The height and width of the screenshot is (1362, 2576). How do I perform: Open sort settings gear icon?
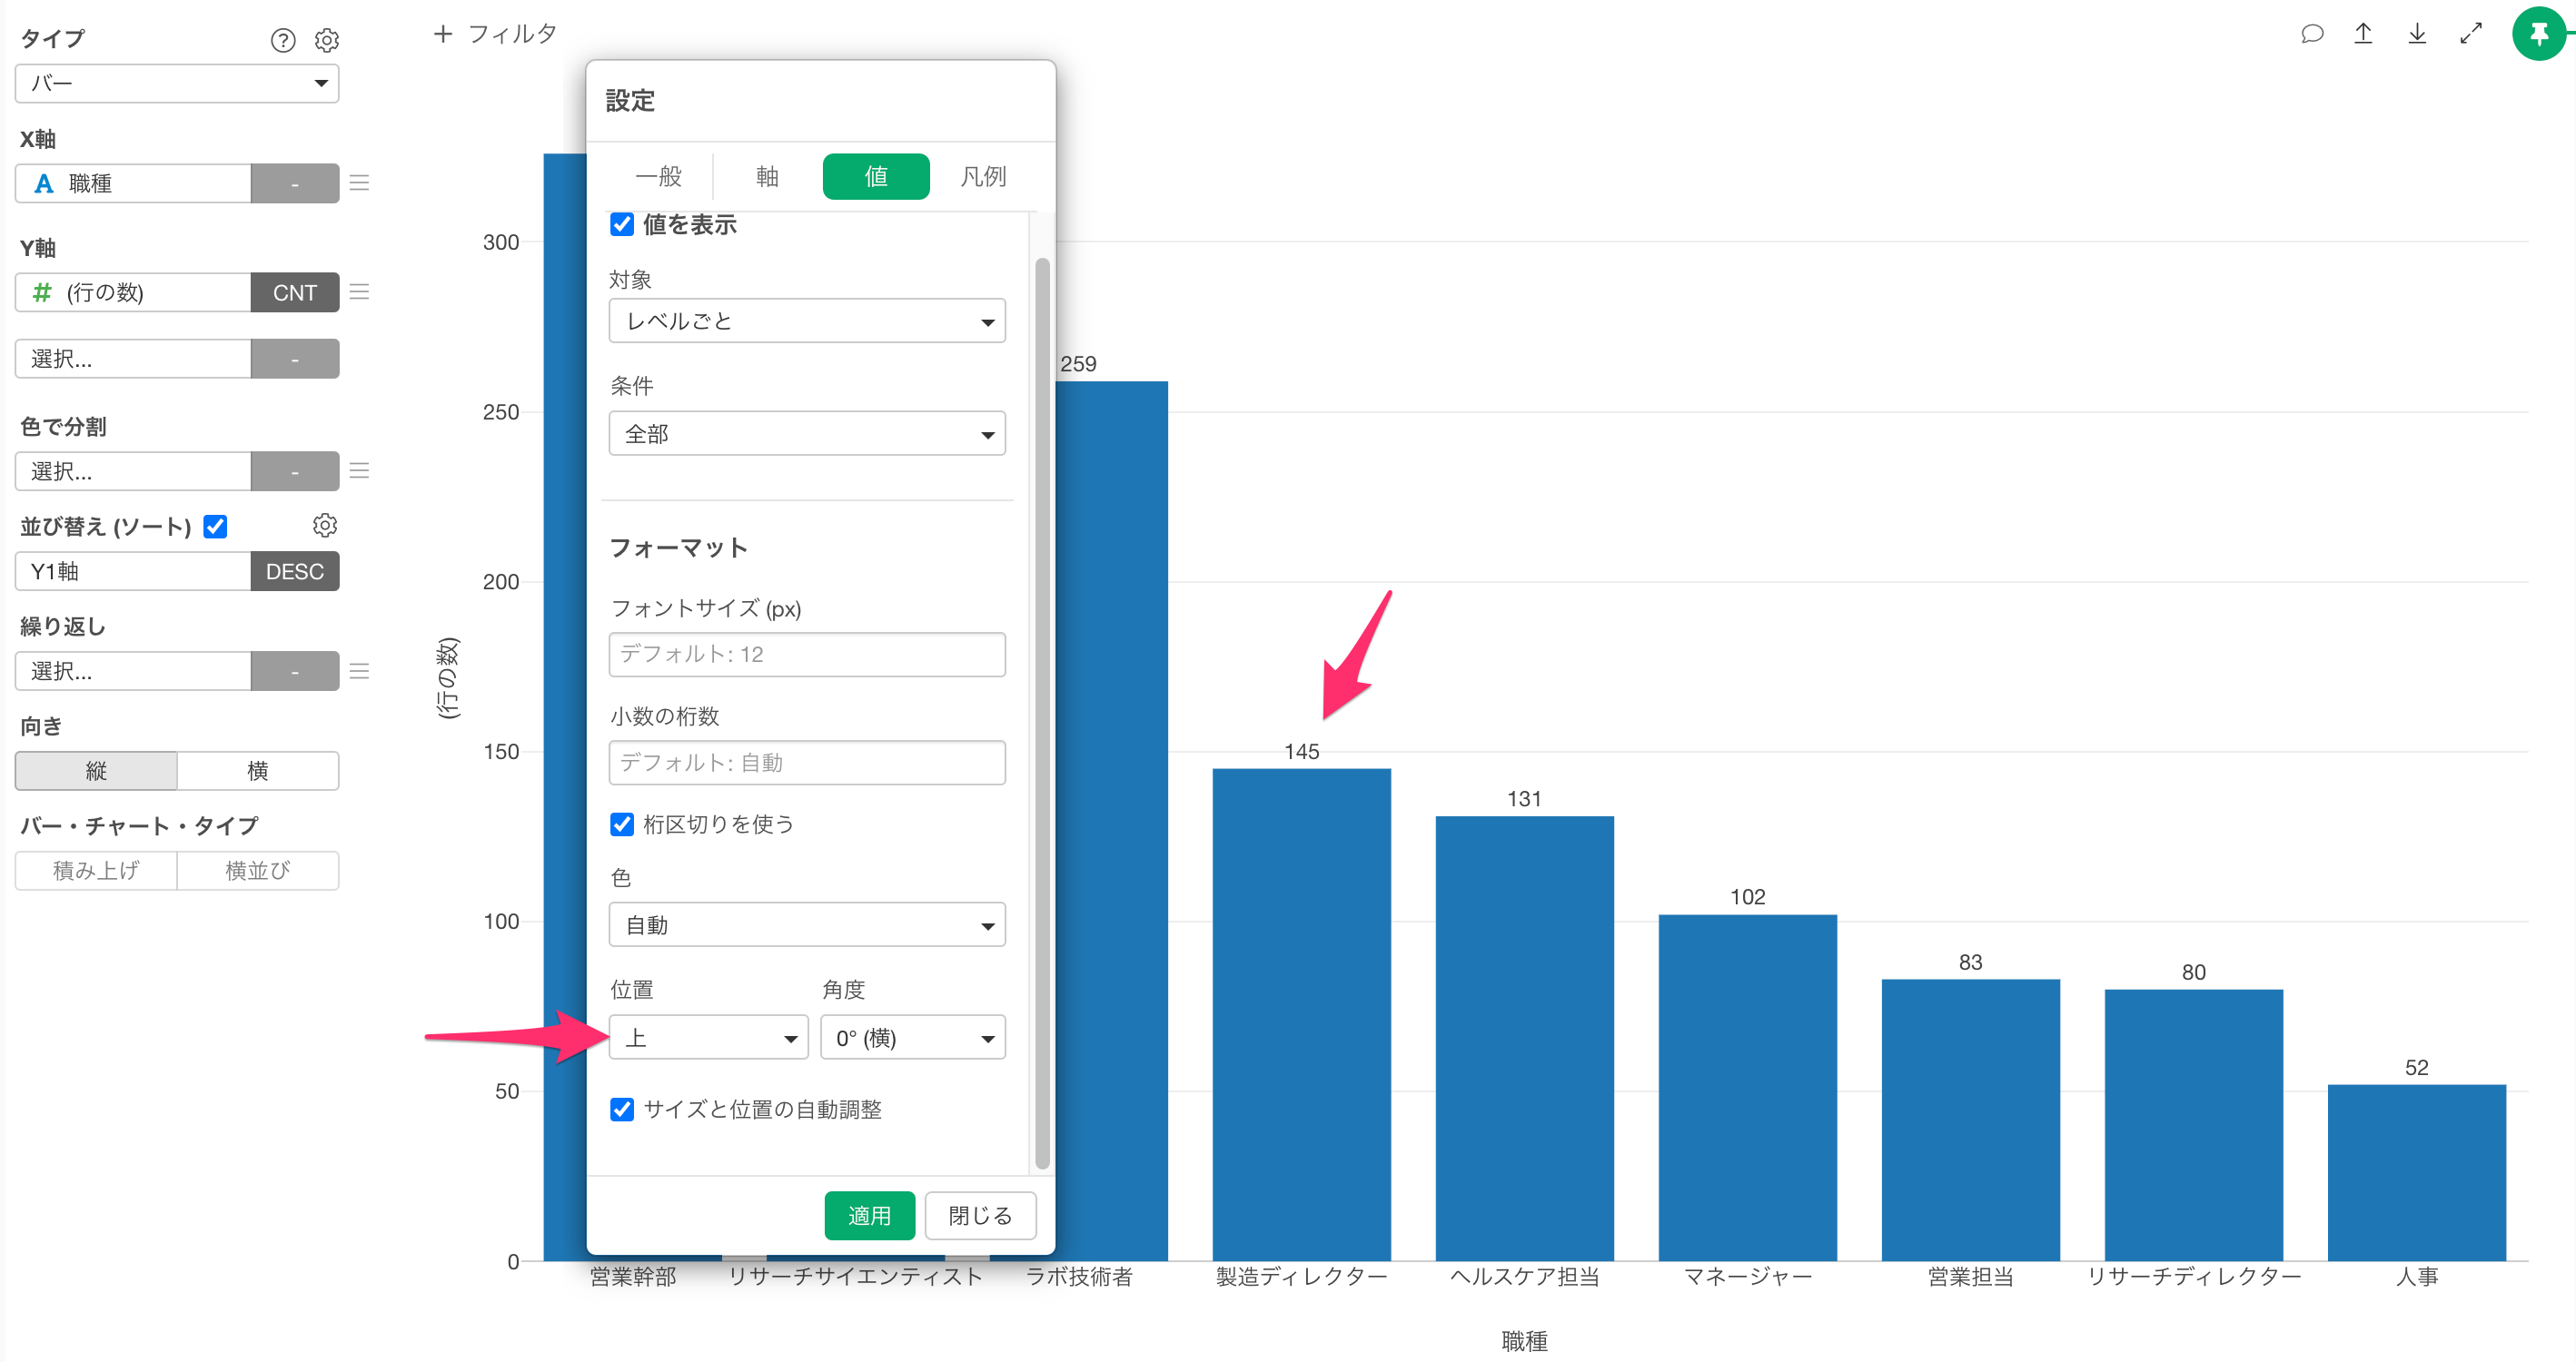tap(325, 525)
